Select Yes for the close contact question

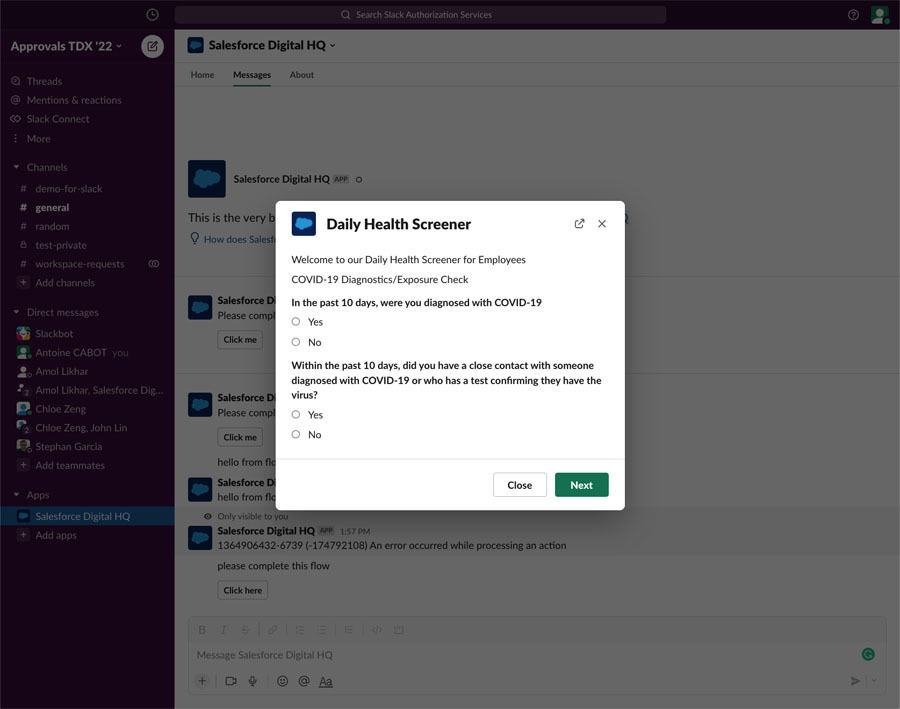(x=296, y=414)
